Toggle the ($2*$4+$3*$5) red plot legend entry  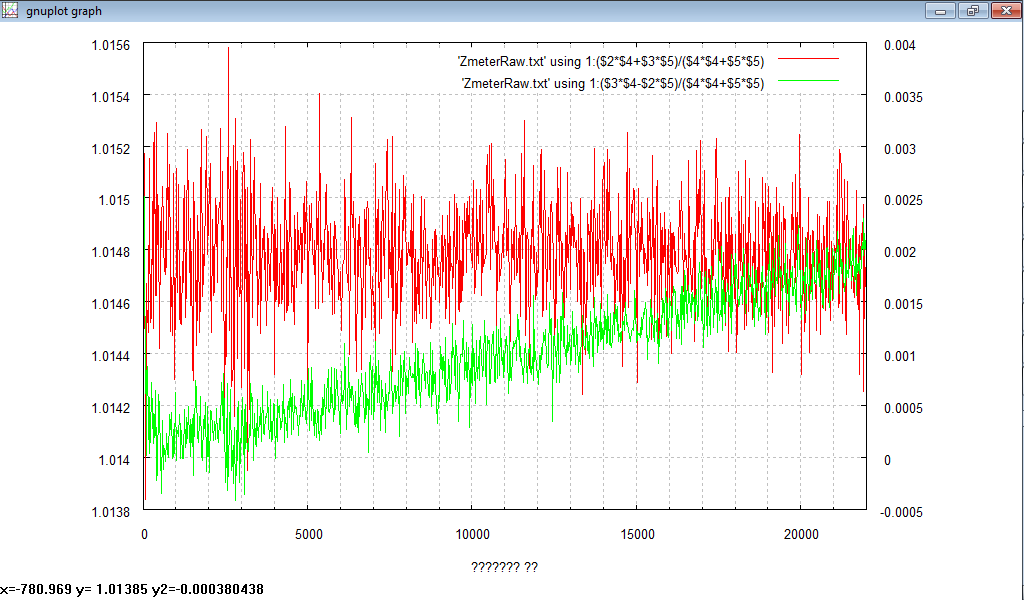click(611, 62)
